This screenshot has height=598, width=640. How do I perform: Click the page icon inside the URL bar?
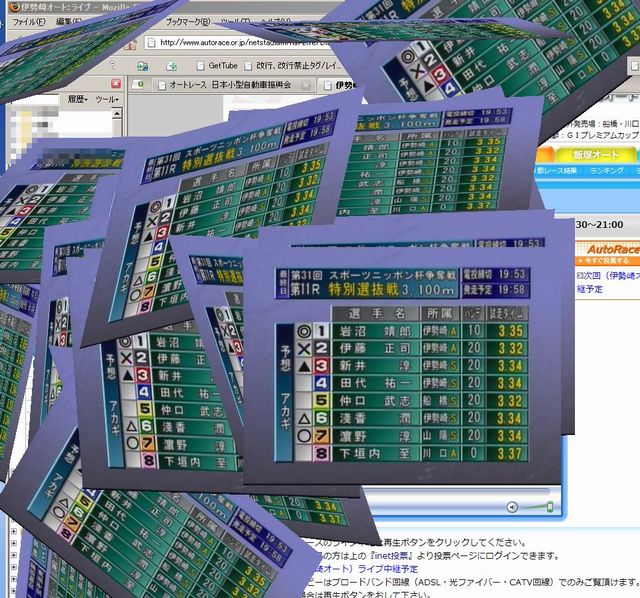(x=151, y=42)
